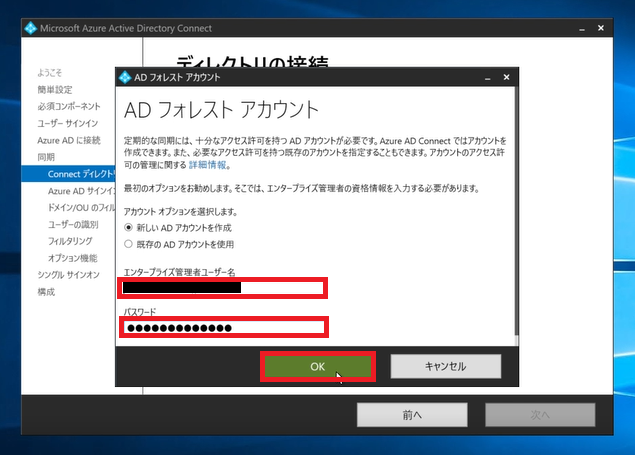Click the large AD フォレスト アカウント heading
Image resolution: width=635 pixels, height=455 pixels.
click(222, 110)
